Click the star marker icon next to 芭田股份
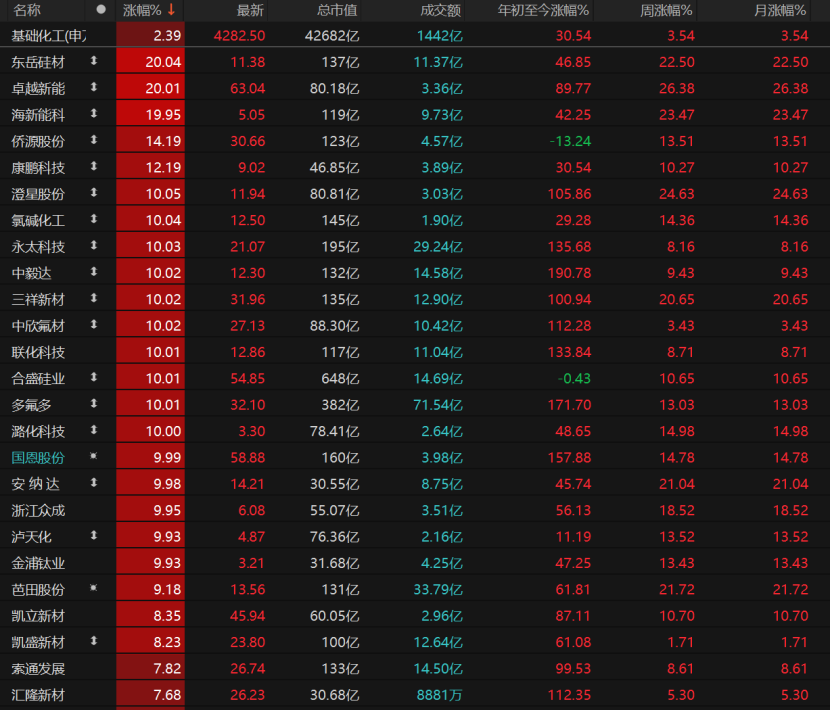Screen dimensions: 830x710 coord(95,588)
